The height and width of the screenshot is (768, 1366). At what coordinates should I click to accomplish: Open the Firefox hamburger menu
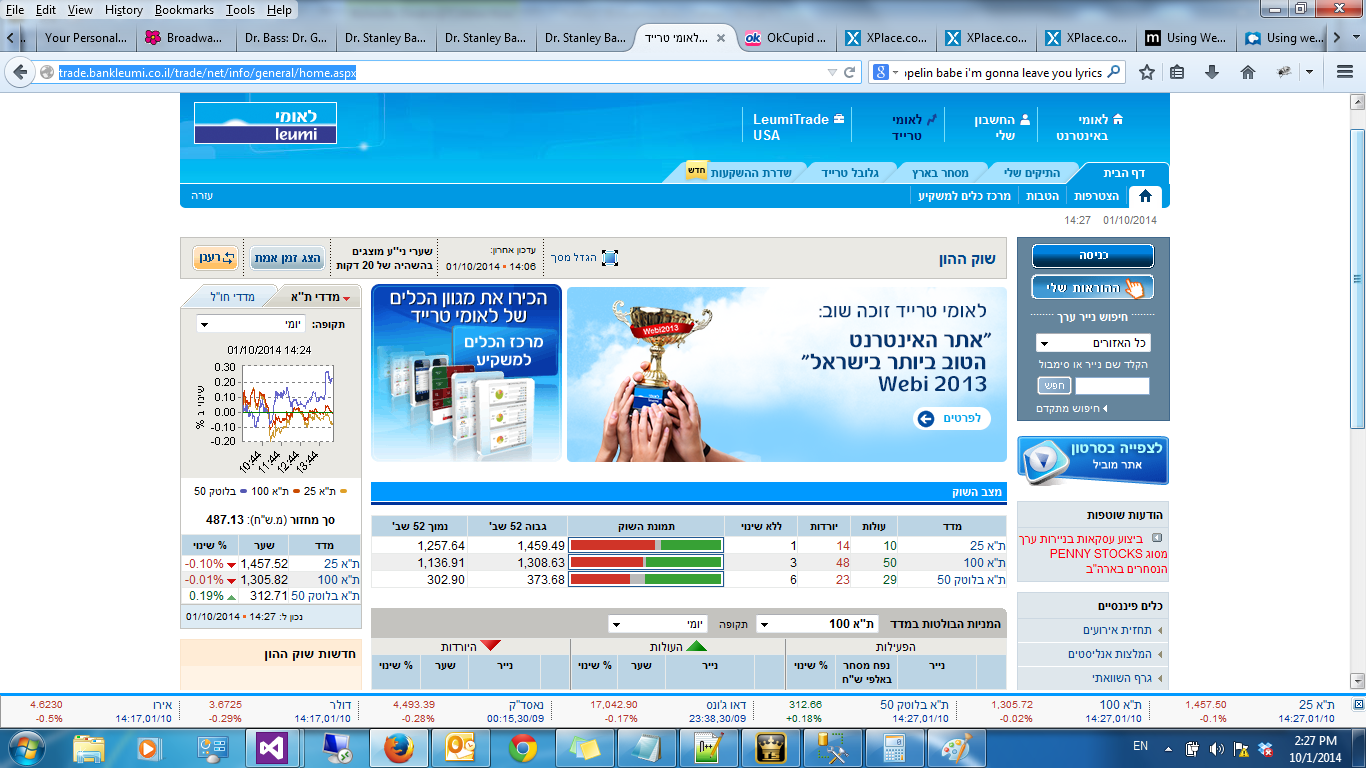click(x=1344, y=72)
